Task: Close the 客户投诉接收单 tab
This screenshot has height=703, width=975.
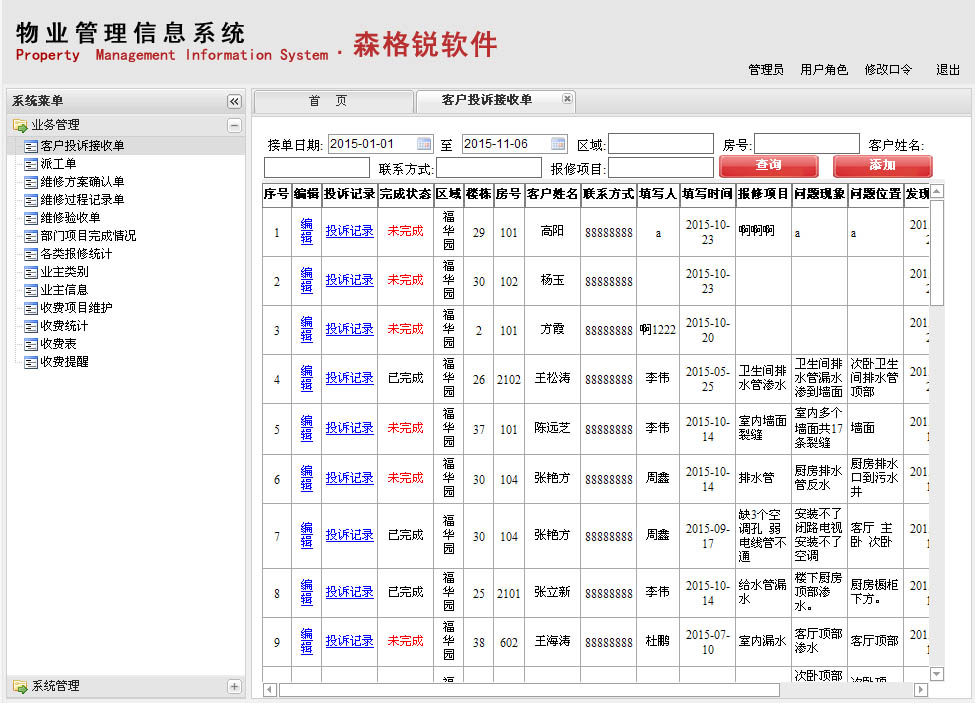Action: [567, 99]
